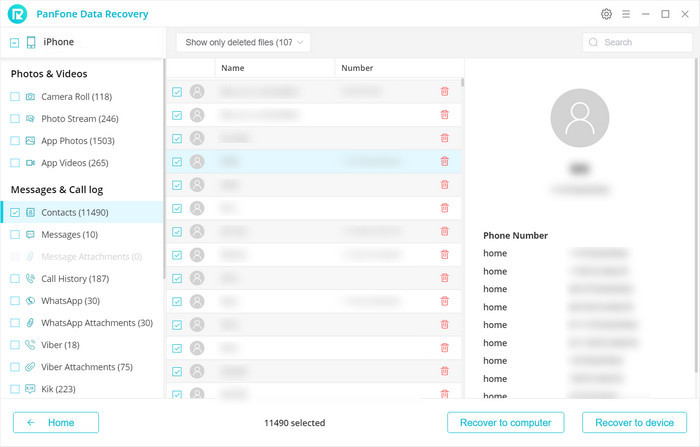Click the Kik chat icon

point(30,389)
